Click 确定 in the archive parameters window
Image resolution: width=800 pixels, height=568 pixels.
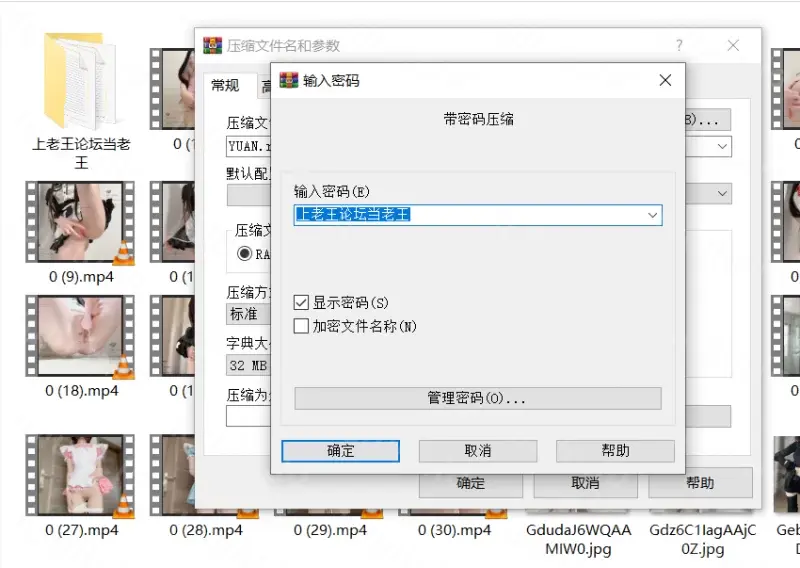tap(470, 483)
